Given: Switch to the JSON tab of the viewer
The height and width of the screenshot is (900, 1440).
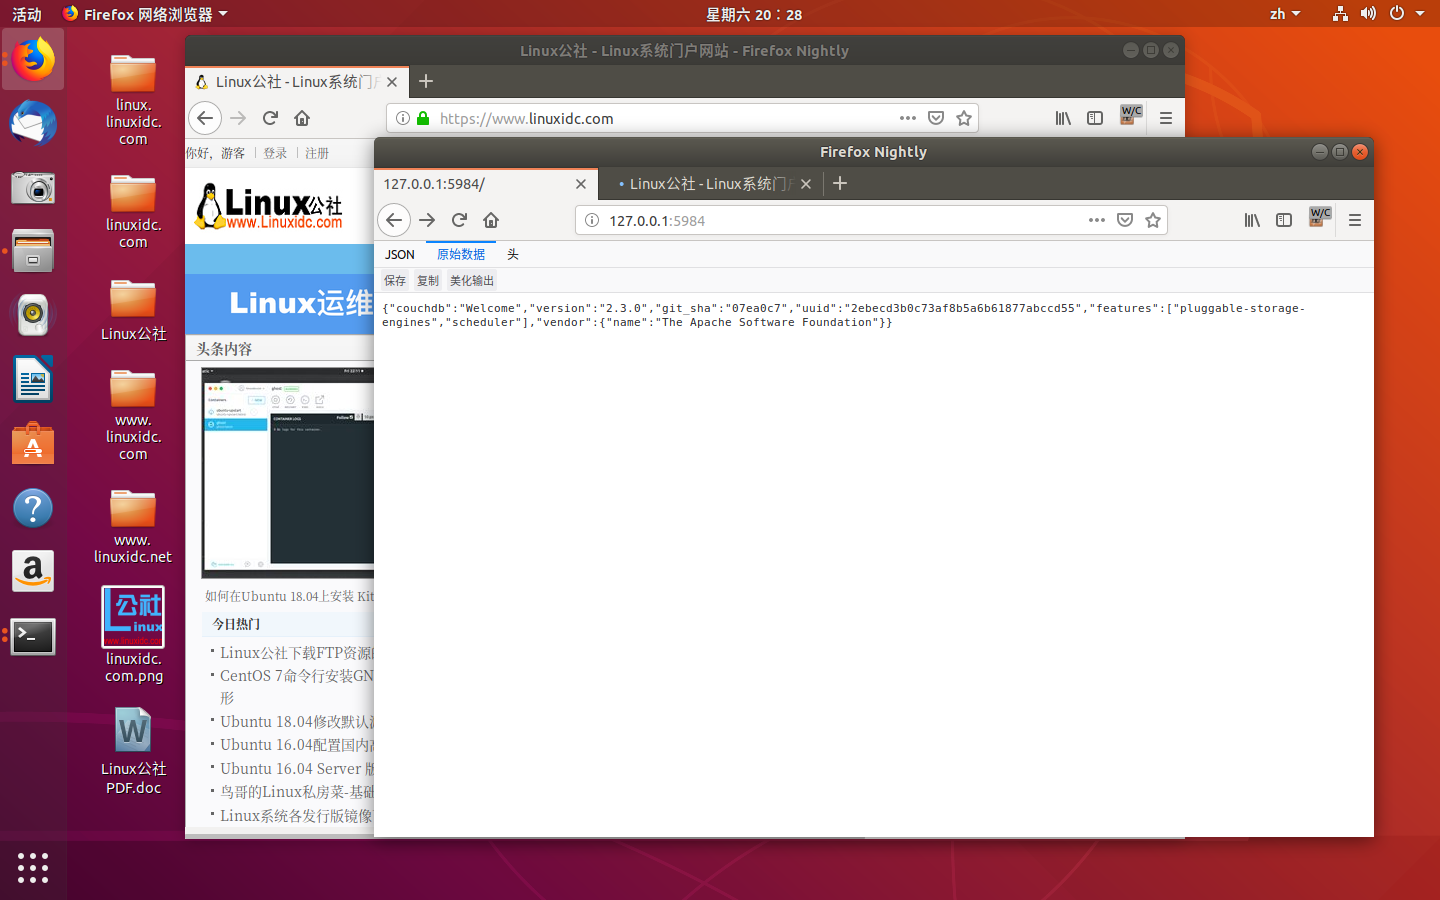Looking at the screenshot, I should click(x=399, y=254).
